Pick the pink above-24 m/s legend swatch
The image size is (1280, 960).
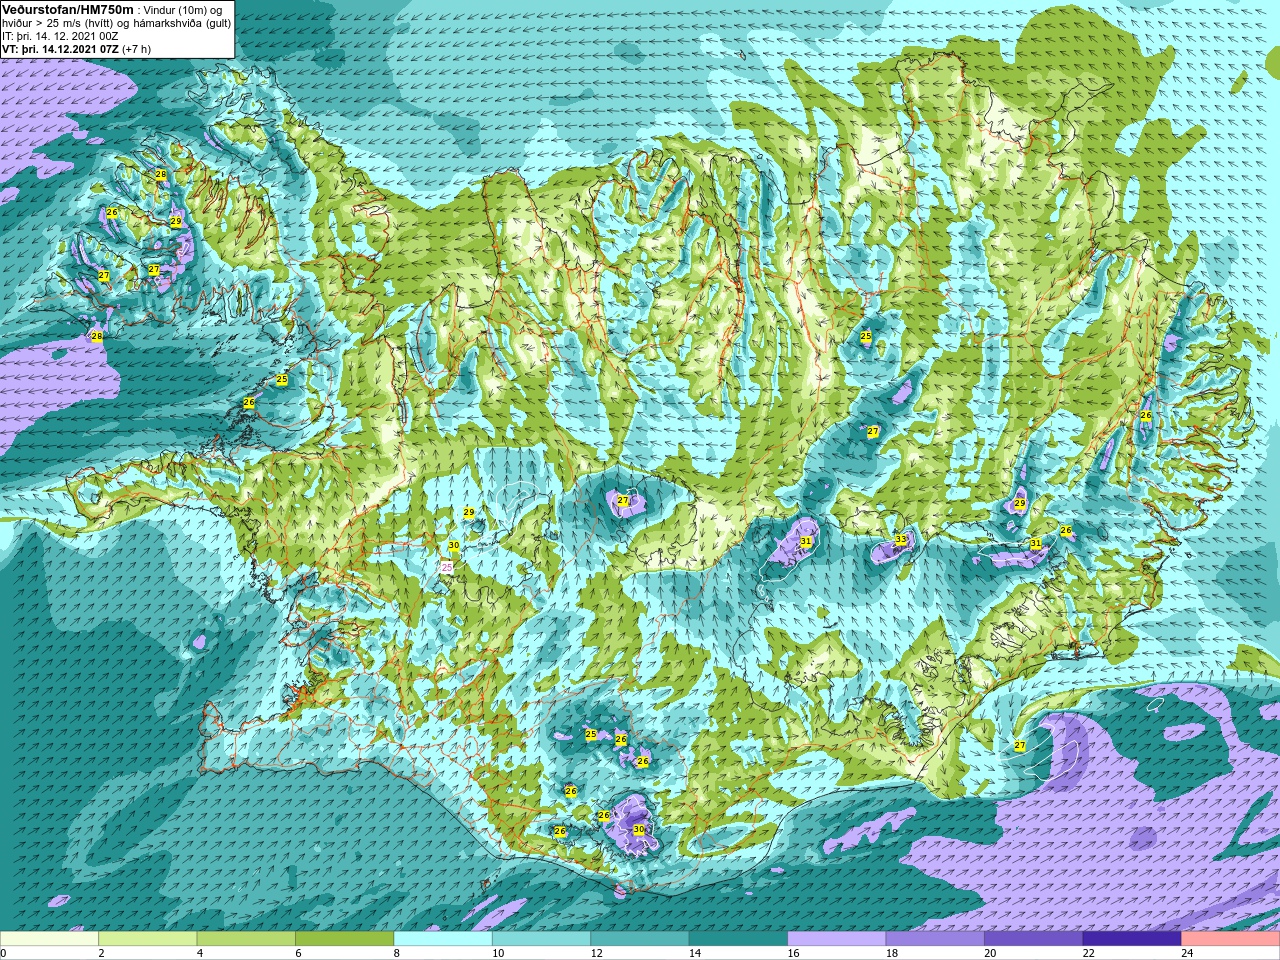click(1231, 938)
